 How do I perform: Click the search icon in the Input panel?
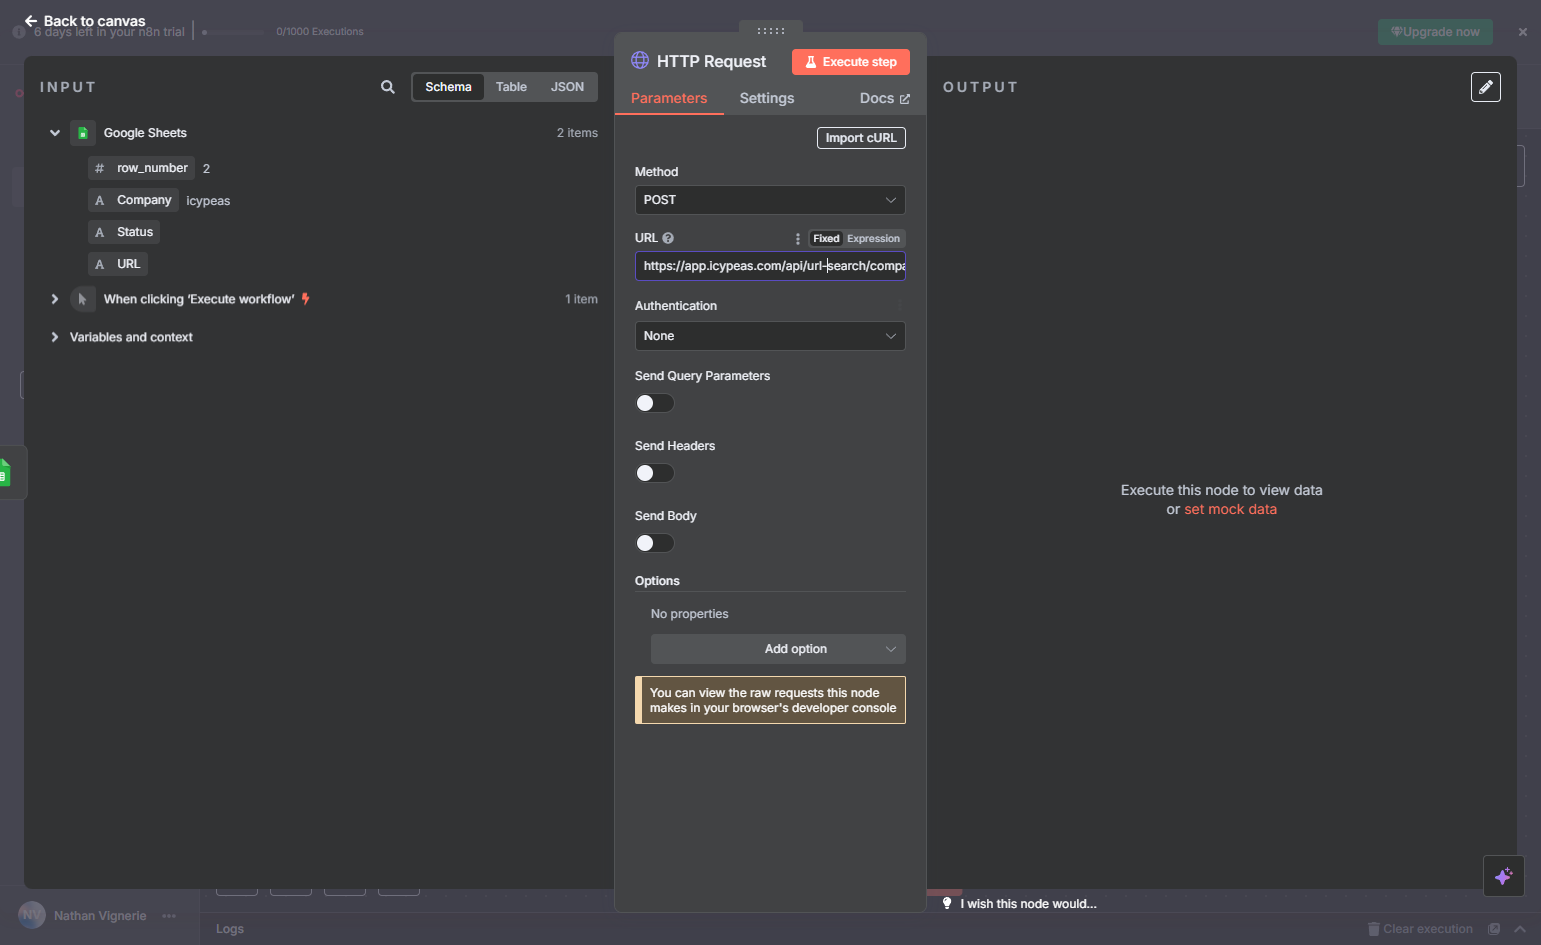click(x=388, y=87)
